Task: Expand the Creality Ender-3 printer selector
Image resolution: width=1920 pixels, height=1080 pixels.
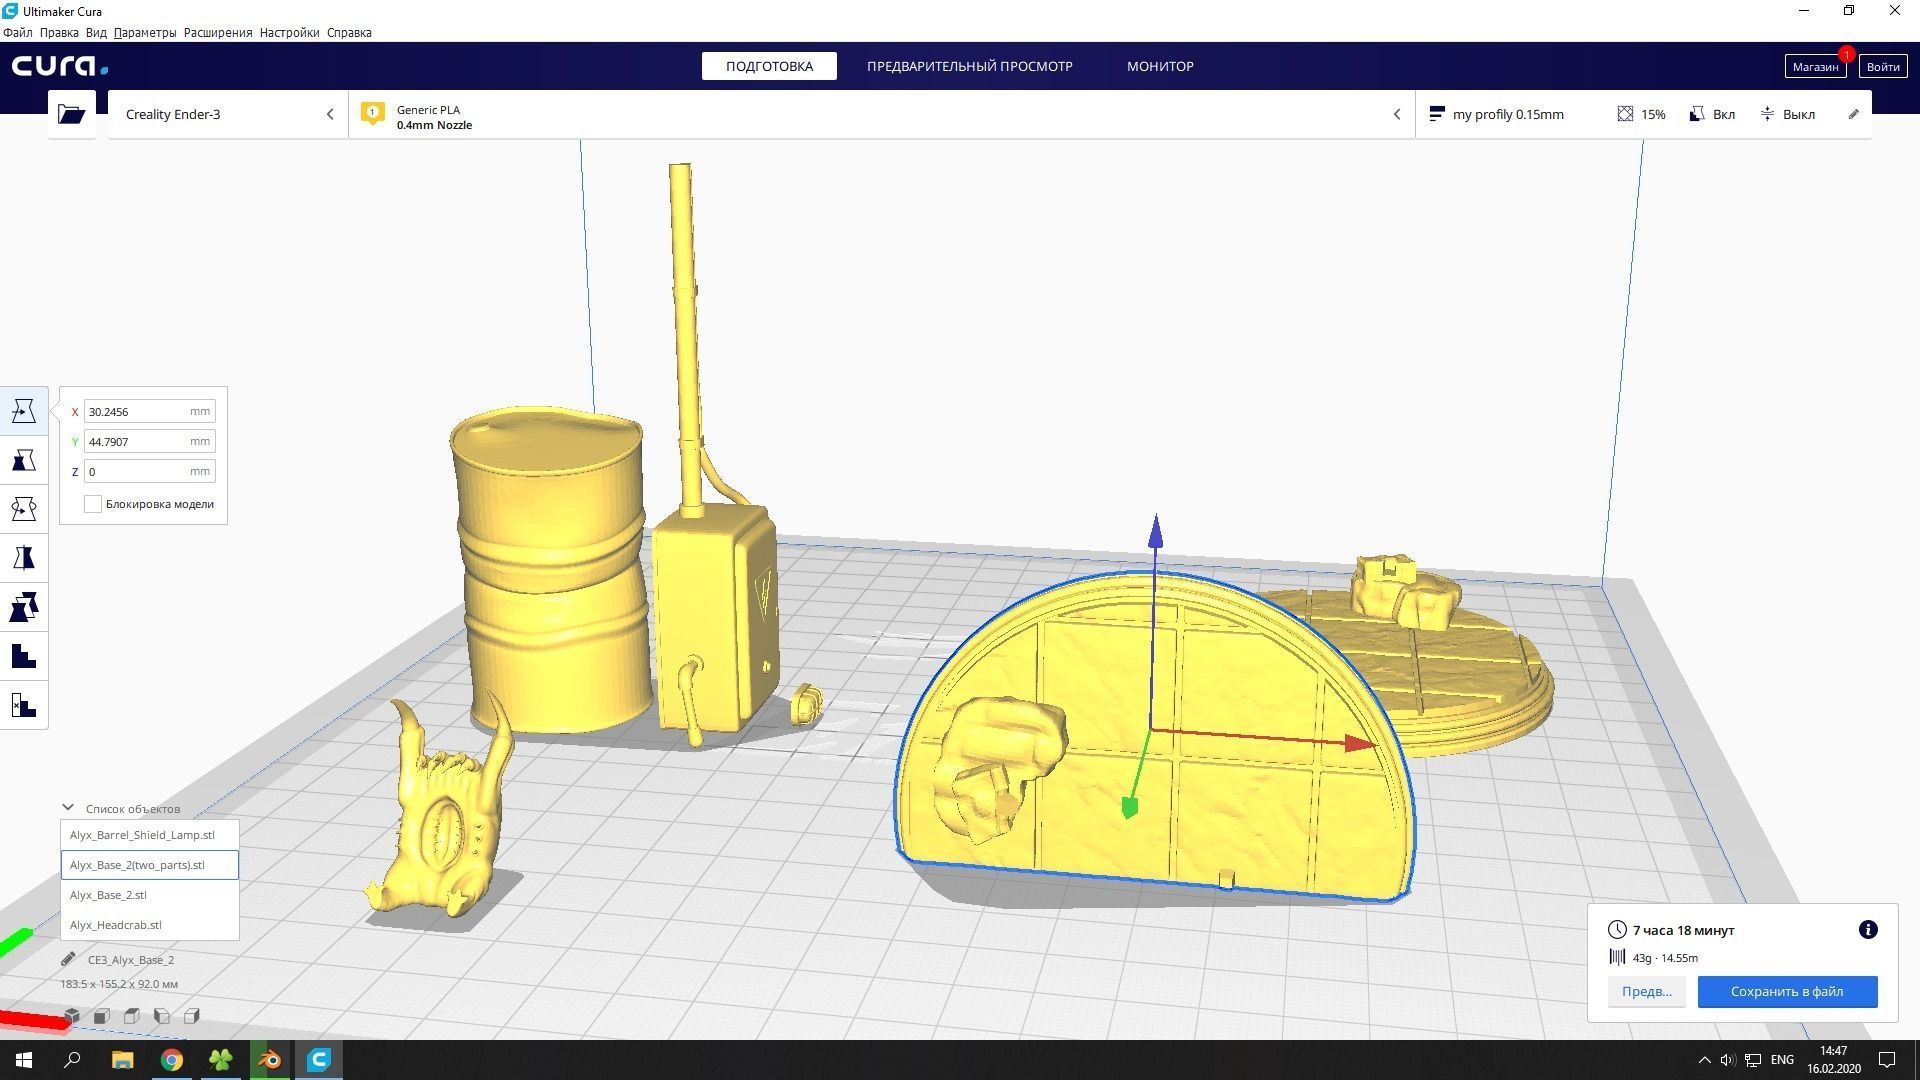Action: [x=228, y=114]
